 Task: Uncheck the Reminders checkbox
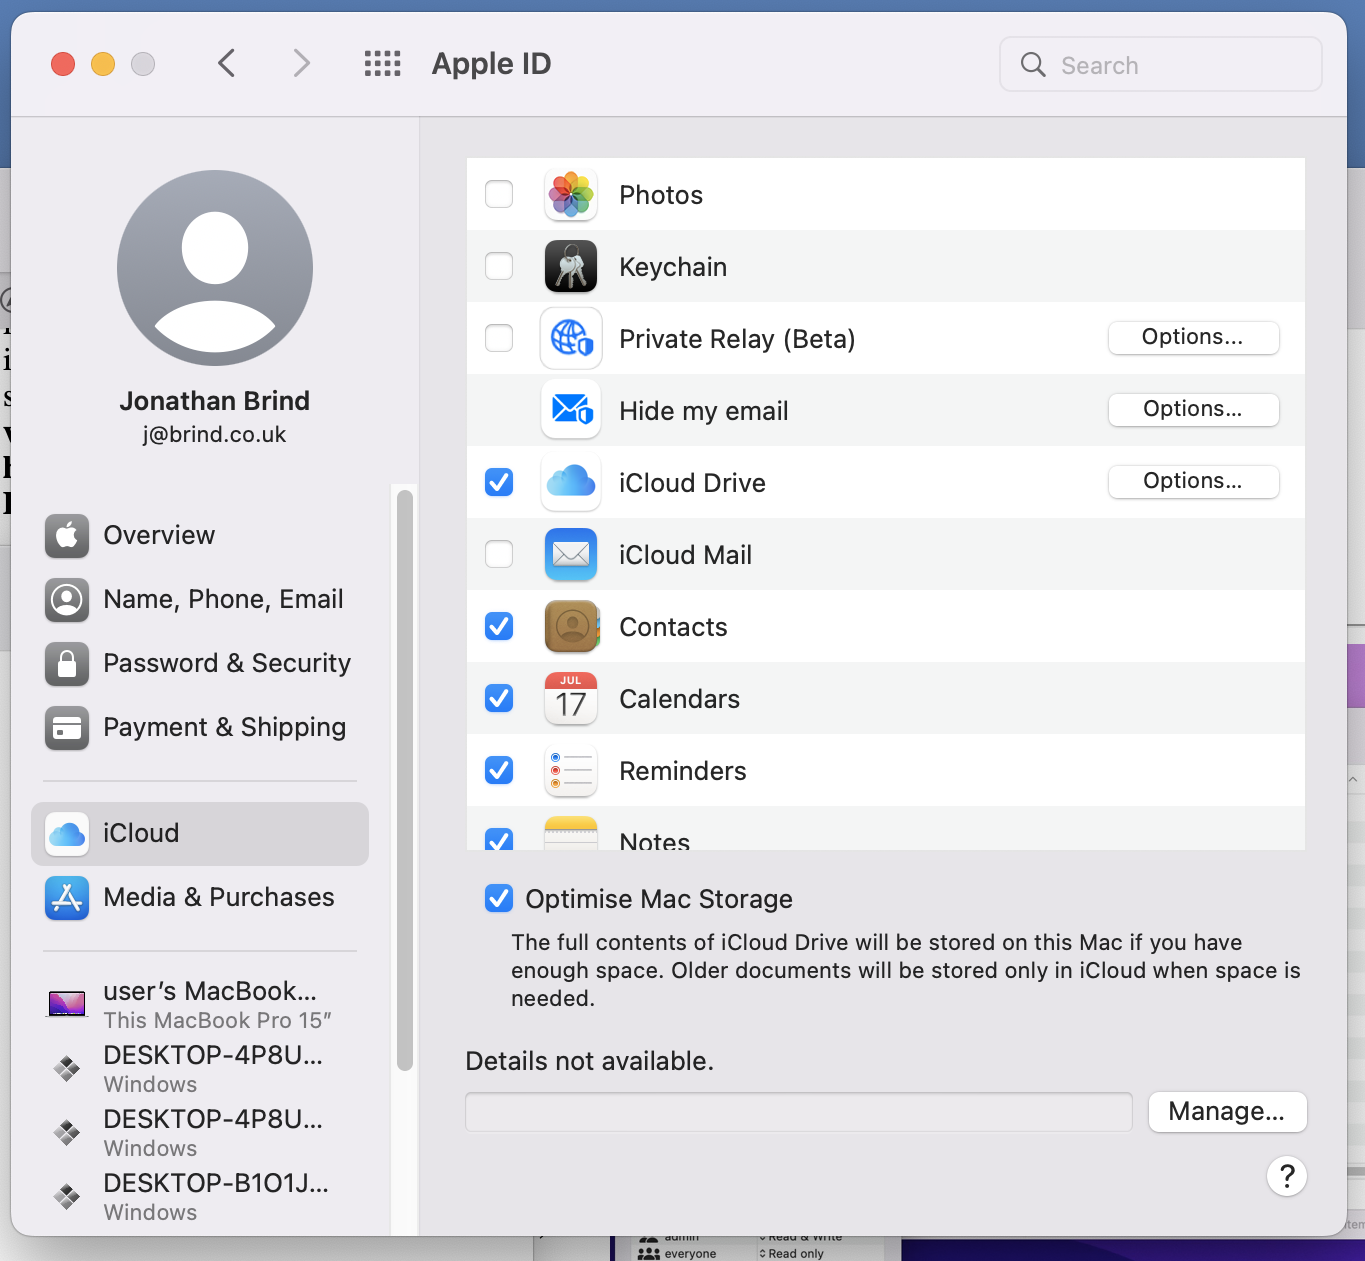pyautogui.click(x=499, y=770)
